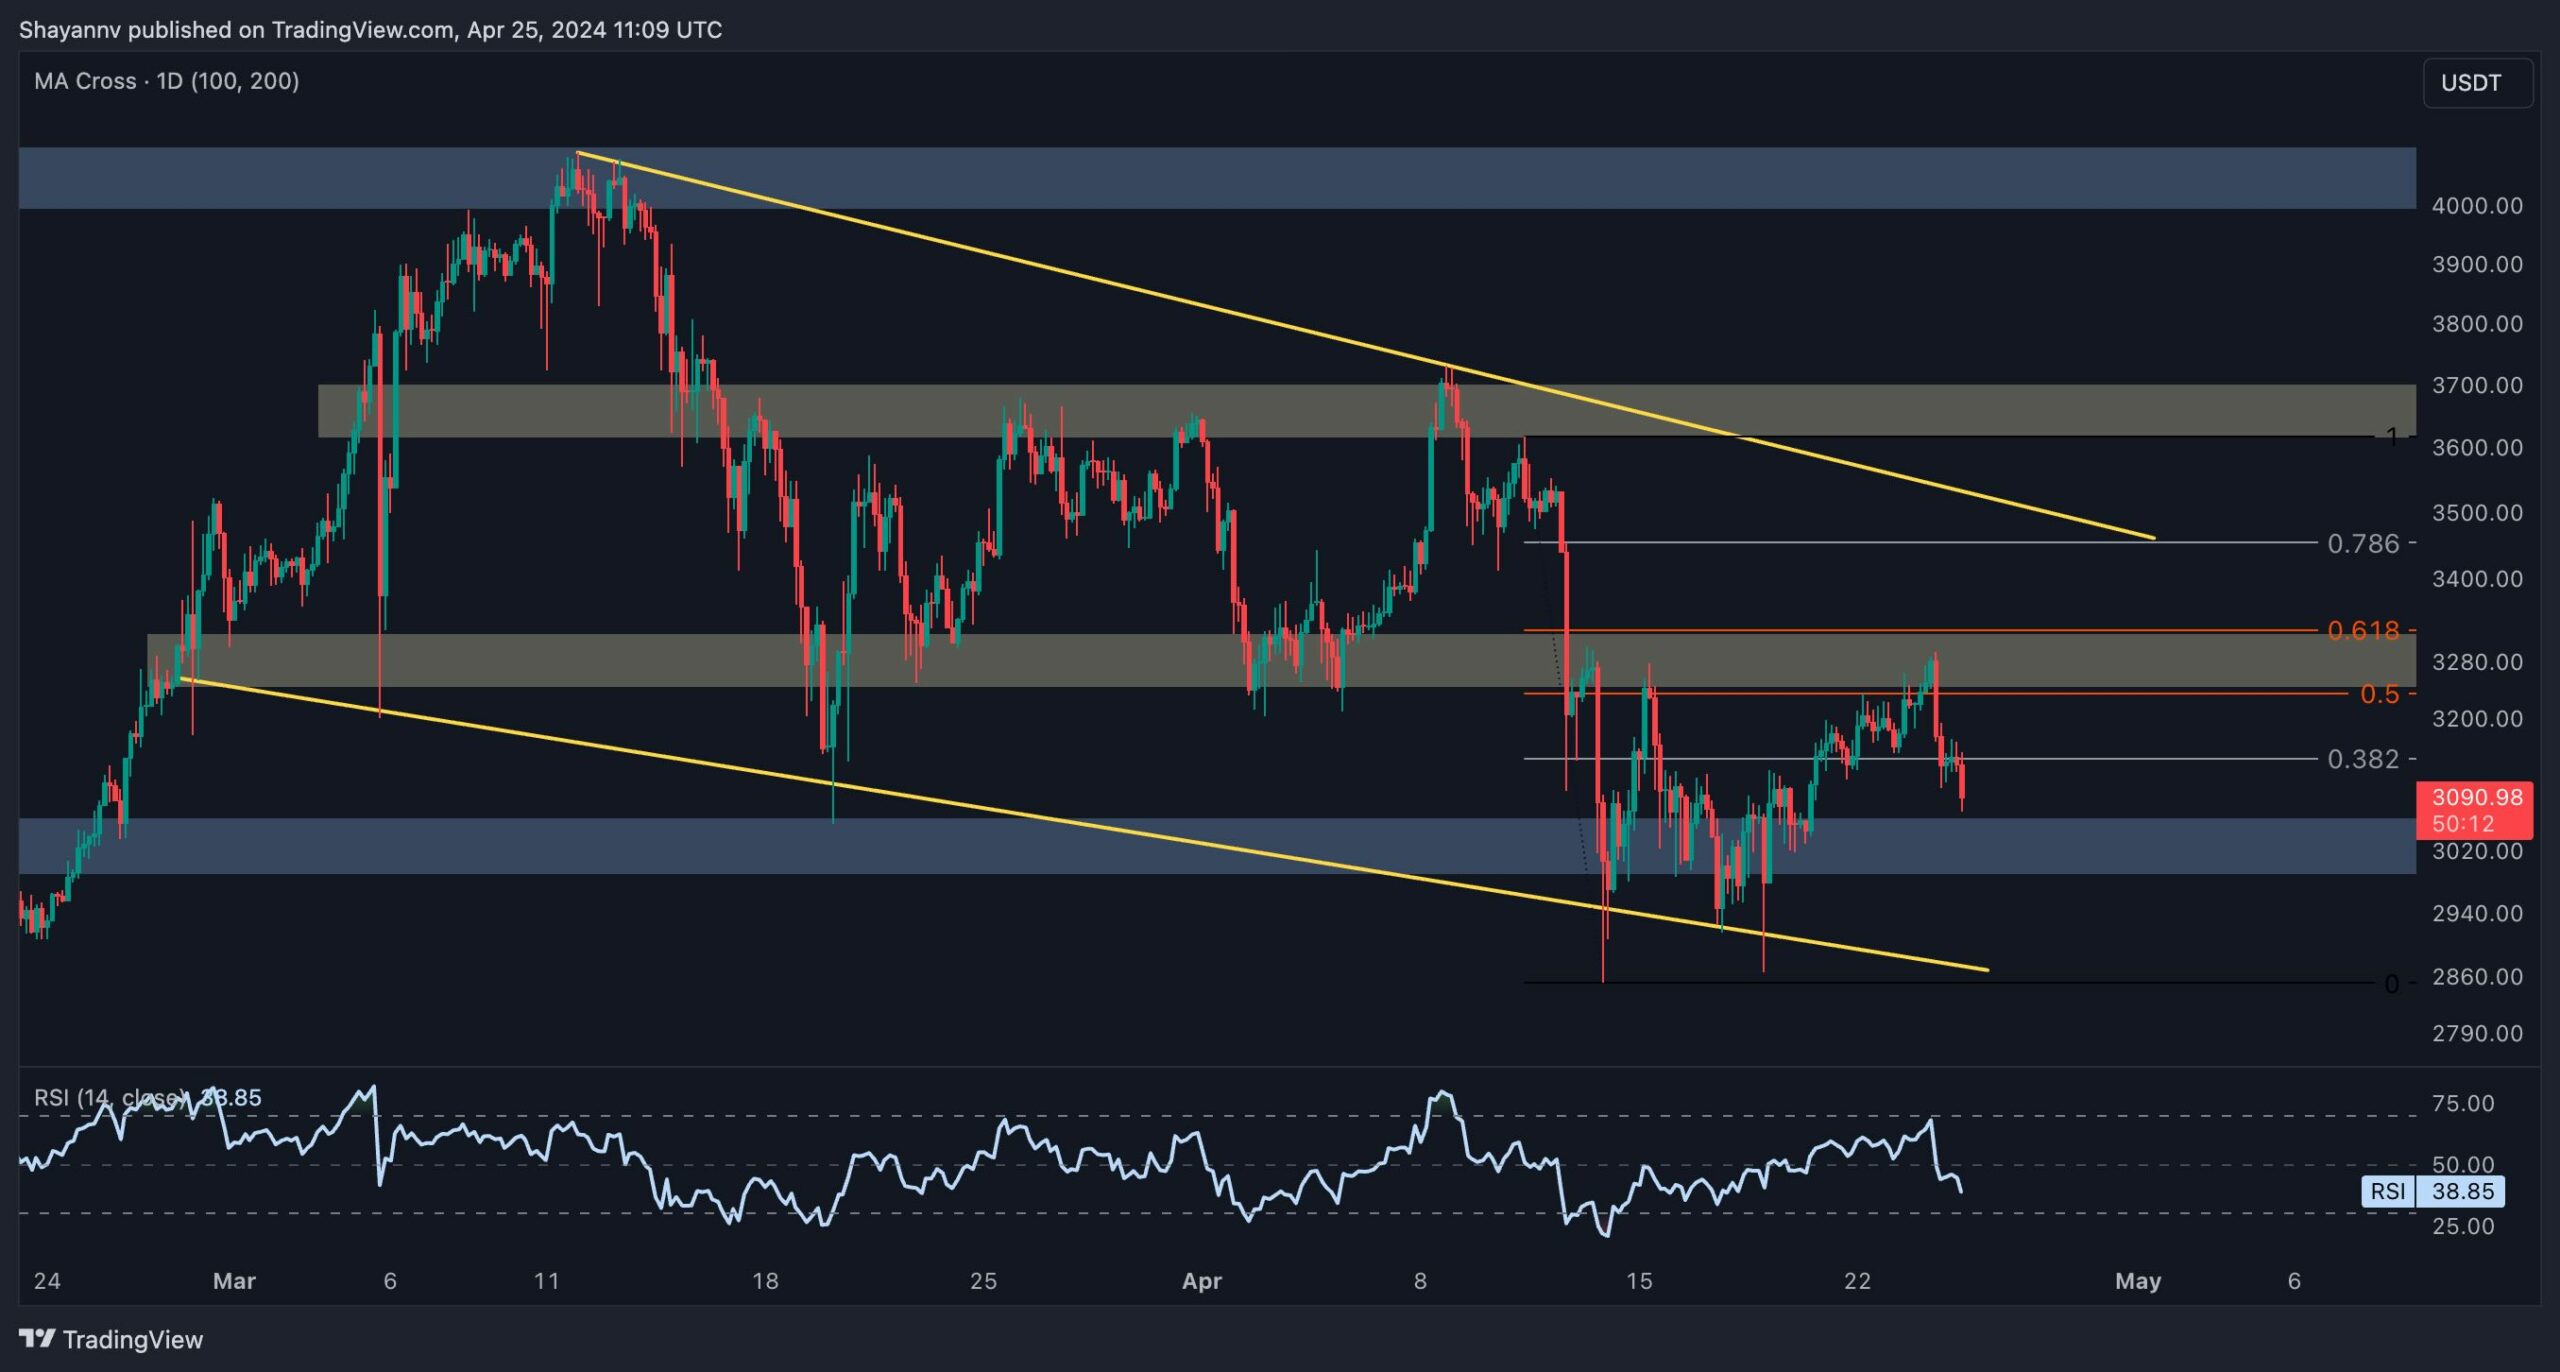
Task: Click the 3280.00 price axis label
Action: (2477, 662)
